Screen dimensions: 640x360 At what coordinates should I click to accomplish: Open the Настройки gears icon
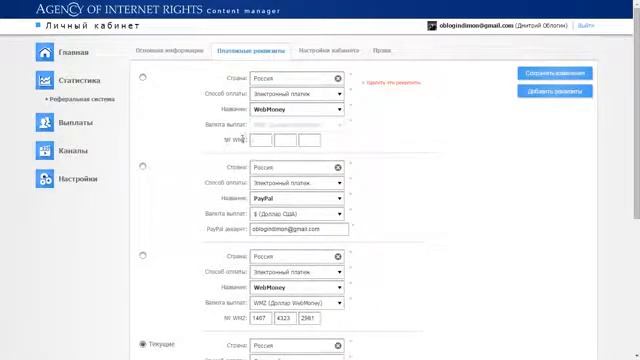pos(44,178)
